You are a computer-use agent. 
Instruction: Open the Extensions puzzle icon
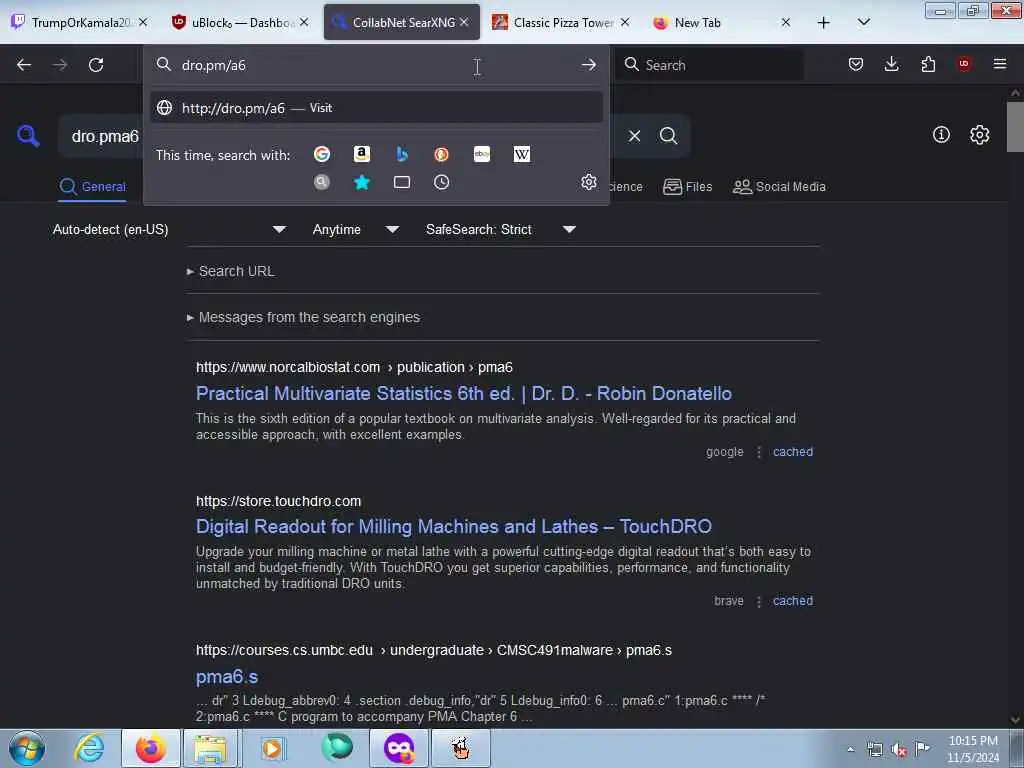[x=928, y=64]
